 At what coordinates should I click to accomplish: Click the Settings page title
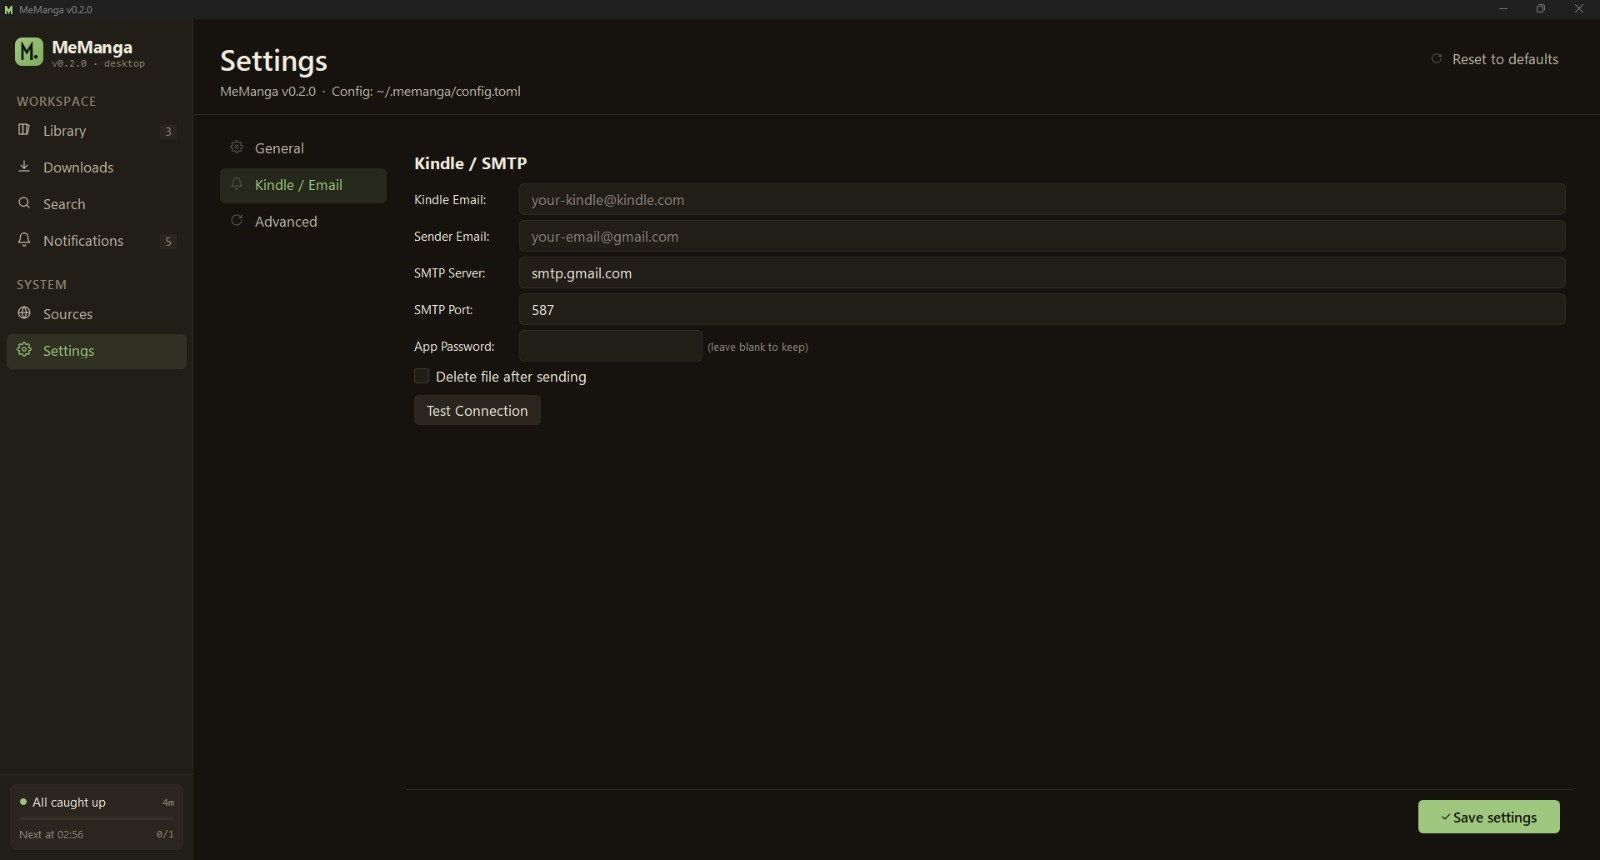(274, 61)
